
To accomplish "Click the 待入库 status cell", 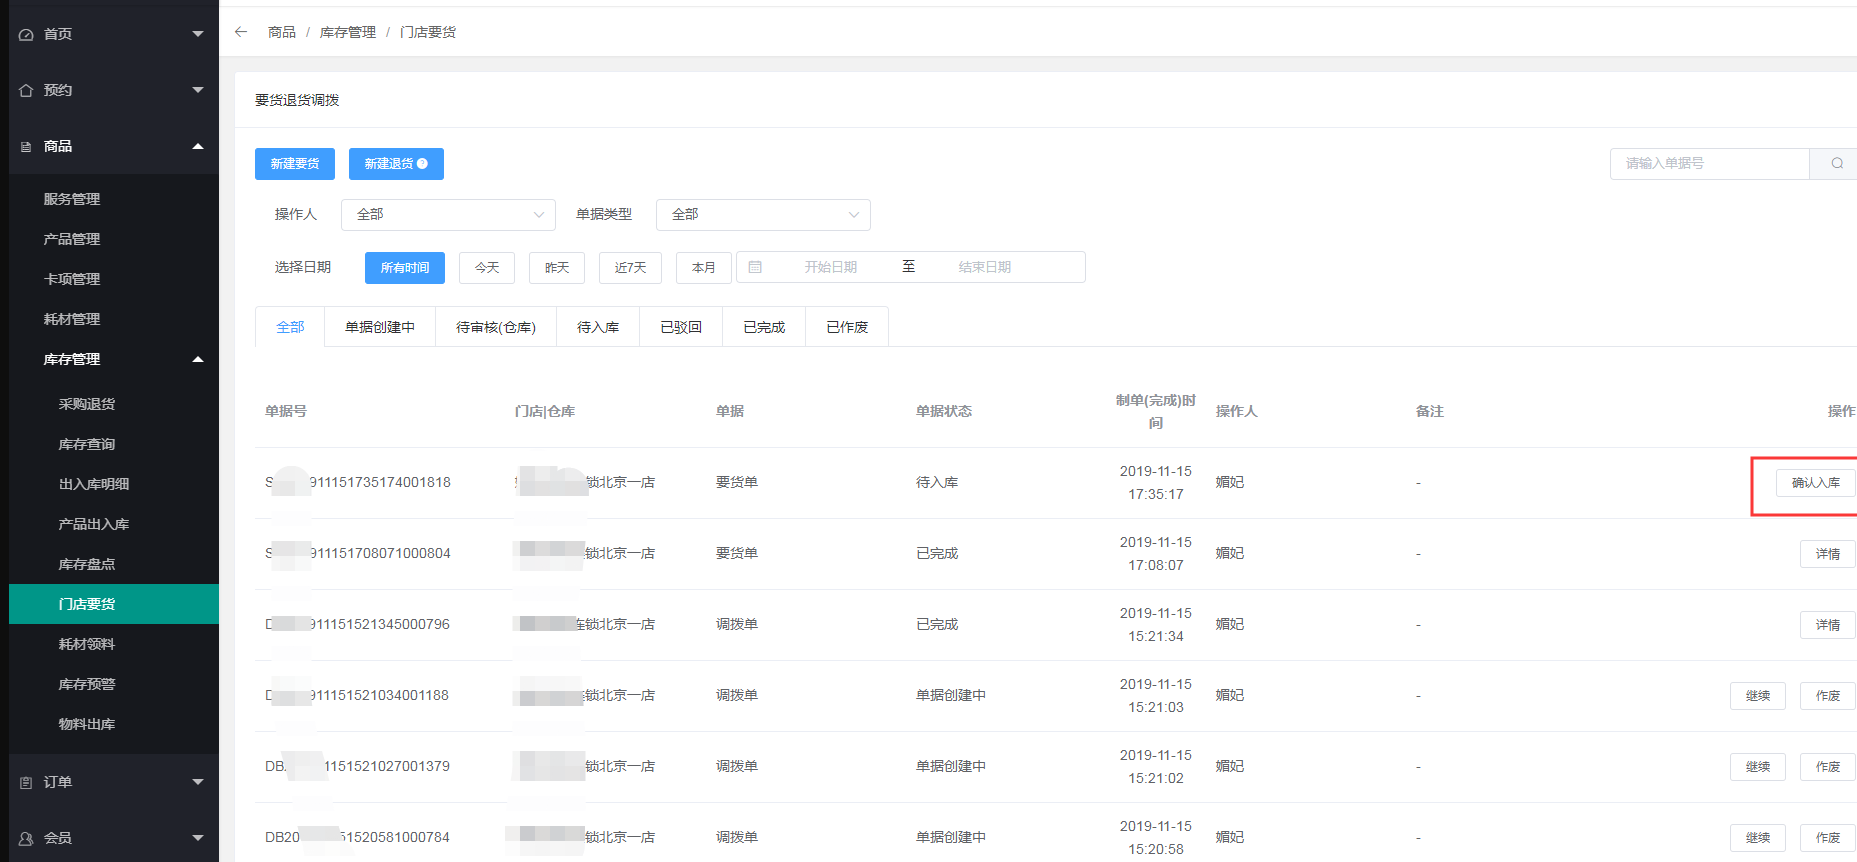I will (x=937, y=482).
